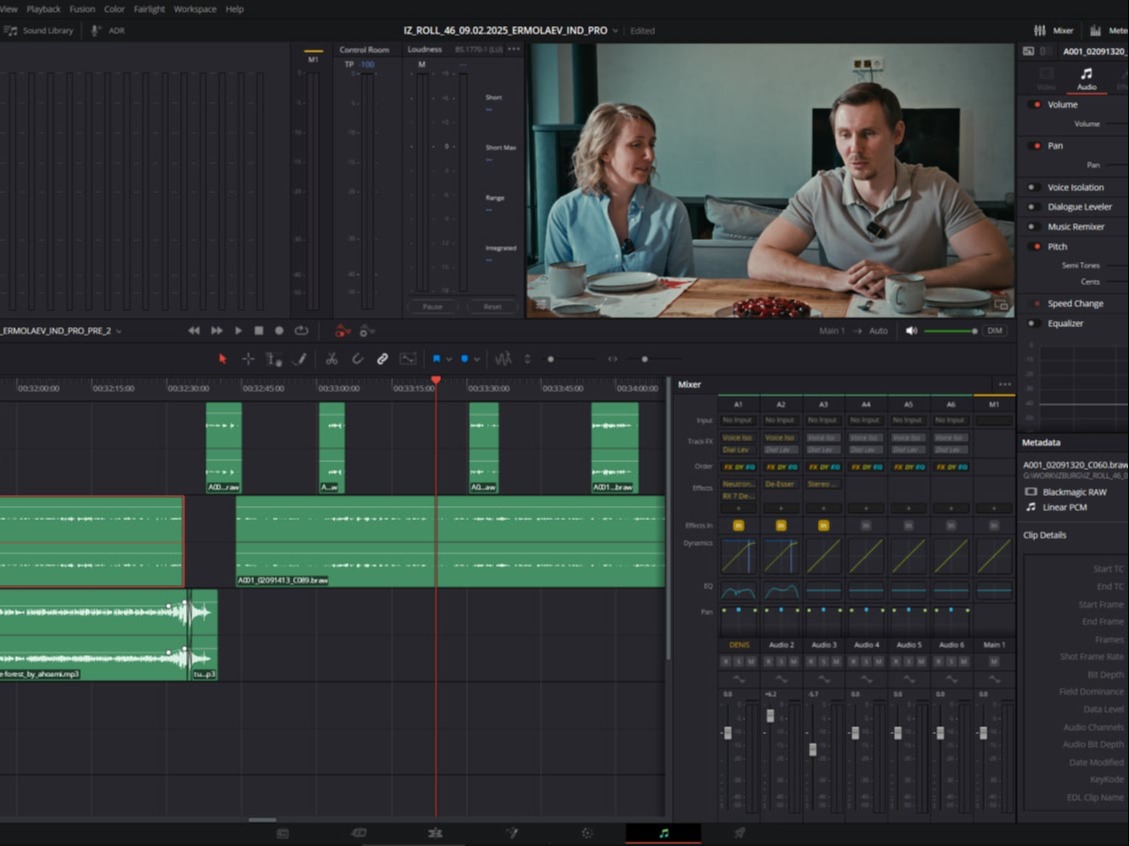Select the pencil Edit tool
The height and width of the screenshot is (846, 1129).
(x=300, y=359)
